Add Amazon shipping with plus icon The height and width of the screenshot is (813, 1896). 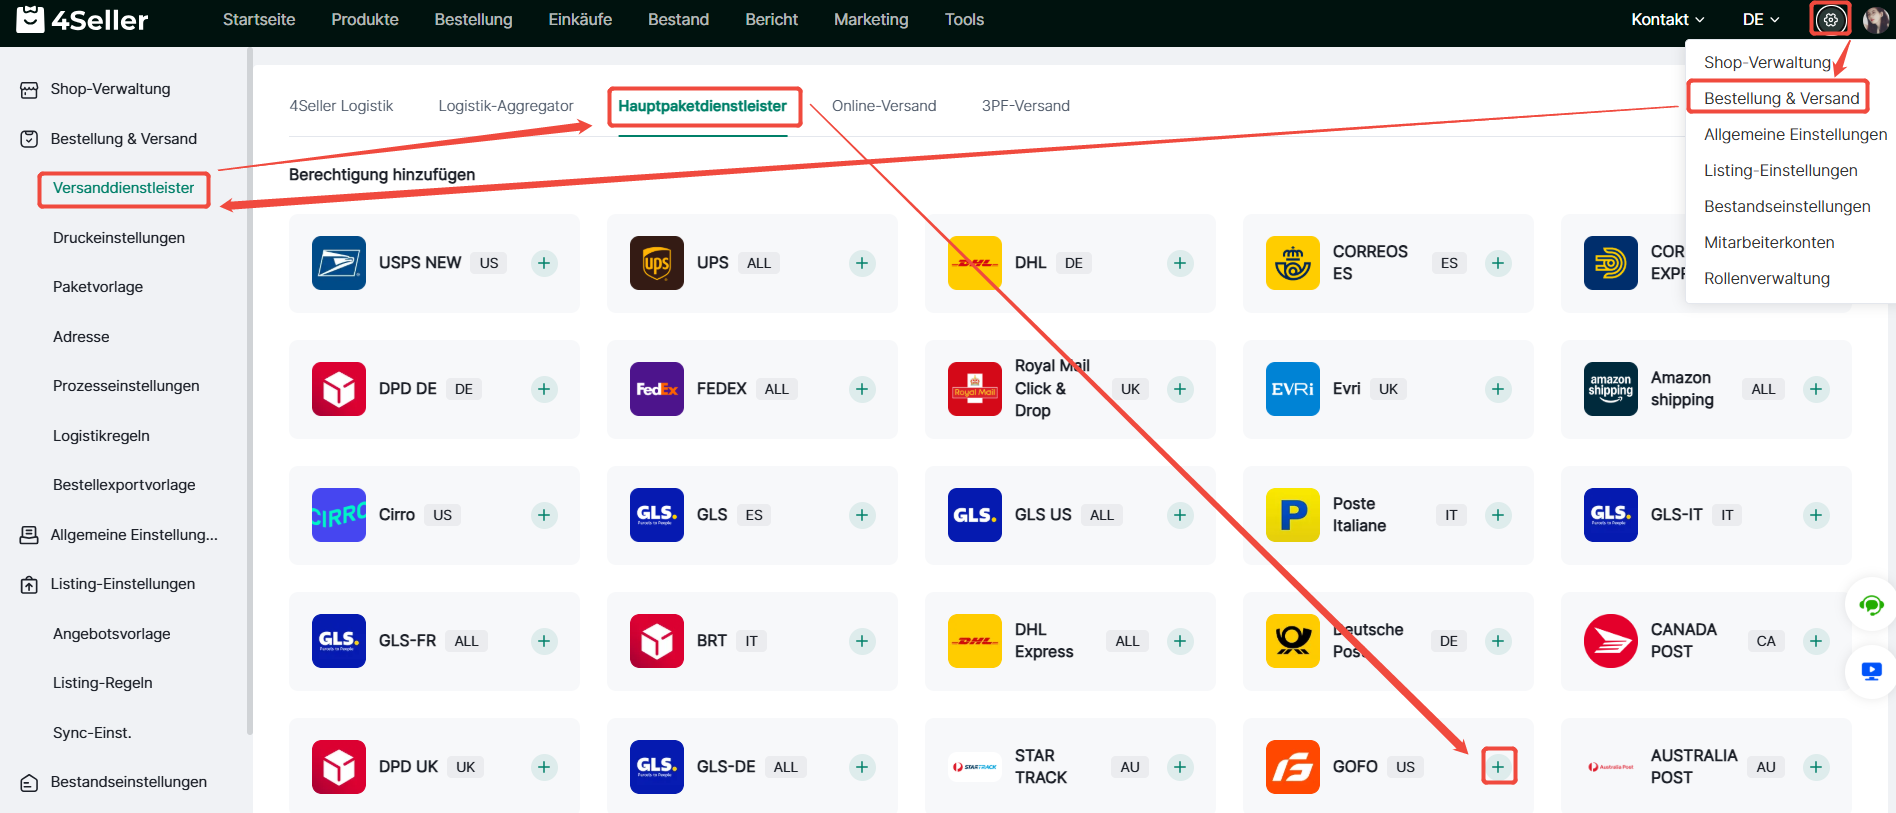pos(1816,389)
